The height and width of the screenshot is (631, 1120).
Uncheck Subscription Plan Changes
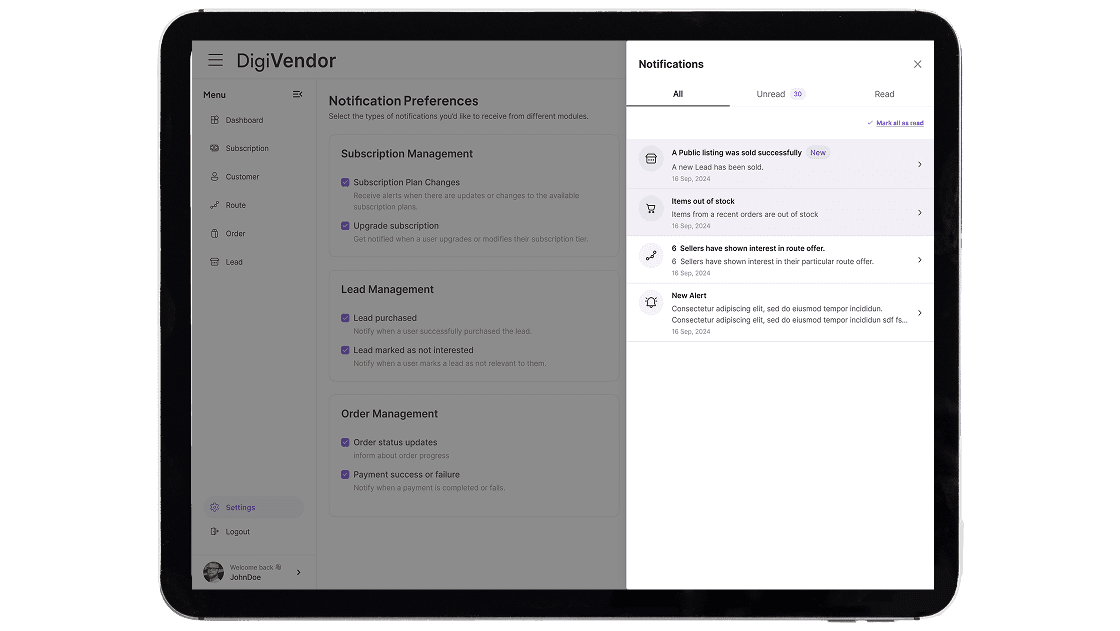(x=346, y=183)
